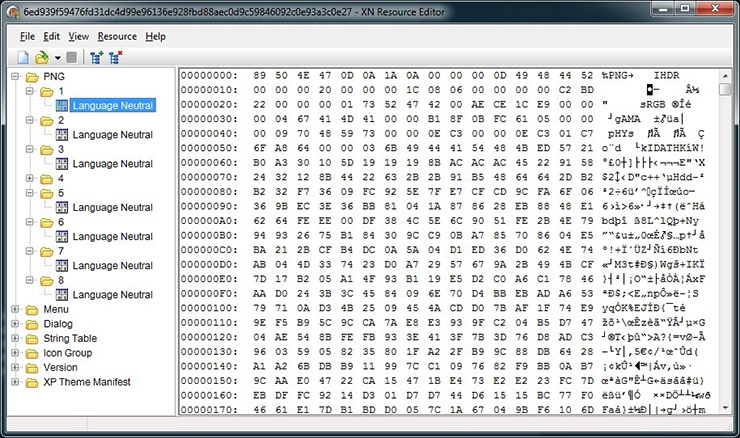
Task: Collapse the PNG root tree node
Action: click(x=16, y=77)
